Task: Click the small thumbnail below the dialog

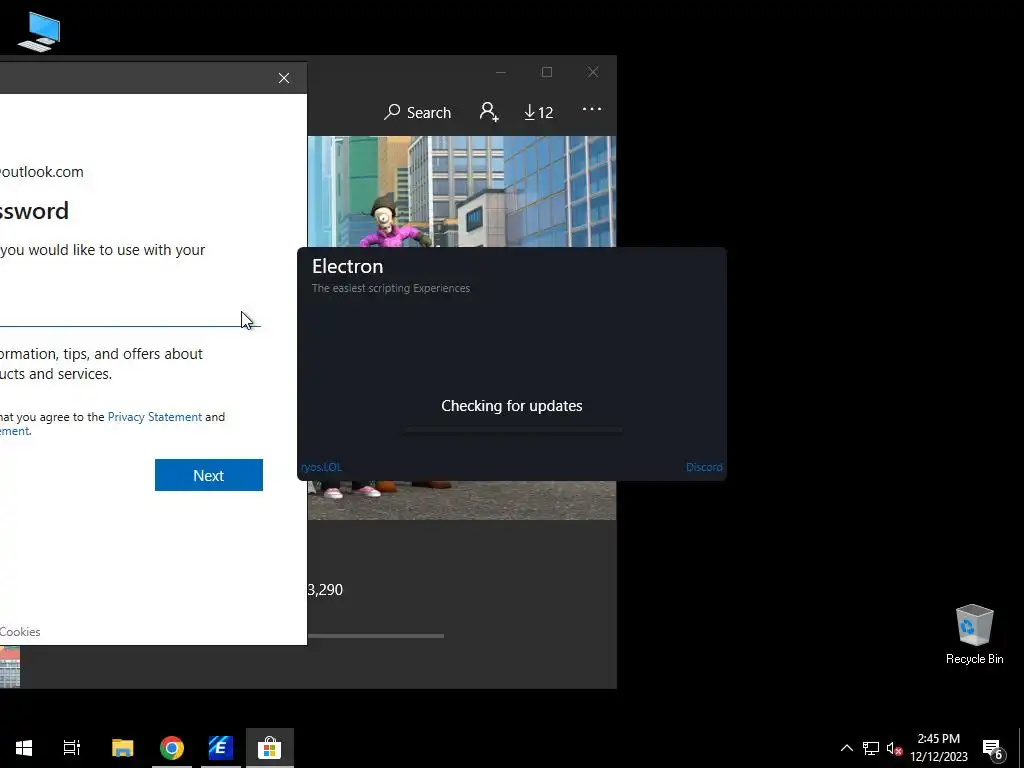Action: (10, 667)
